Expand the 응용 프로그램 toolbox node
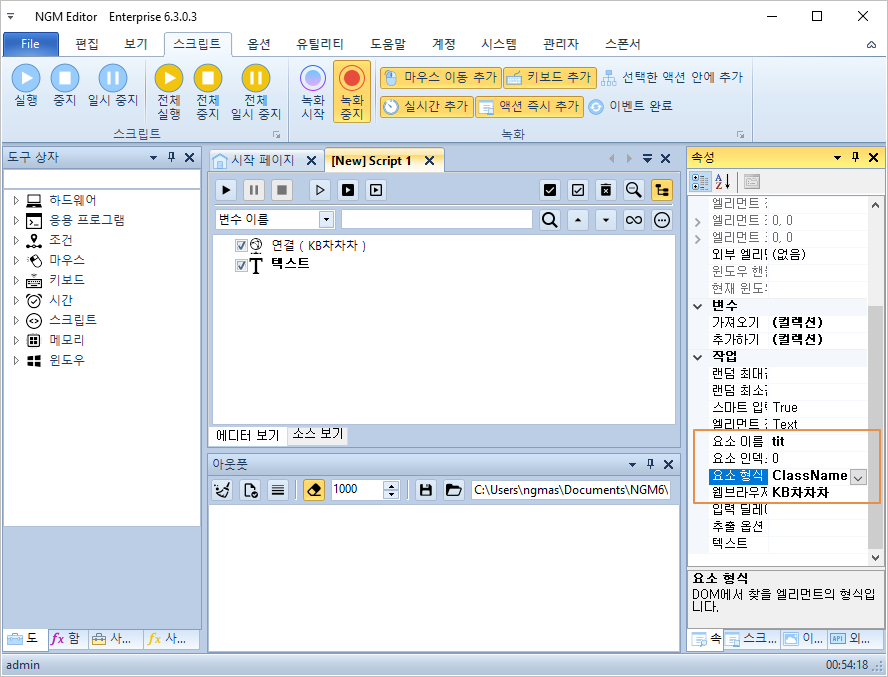Screen dimensions: 888x677 16,220
